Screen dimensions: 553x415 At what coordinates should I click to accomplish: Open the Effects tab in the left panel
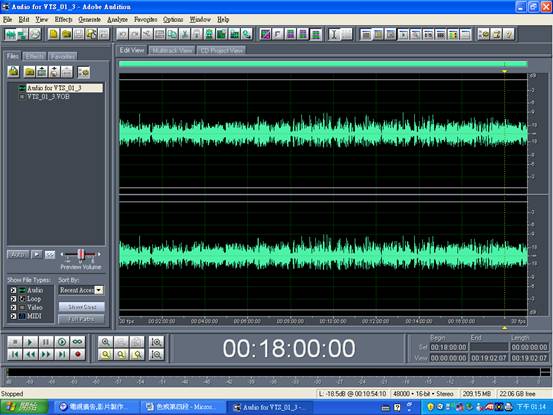(x=35, y=56)
